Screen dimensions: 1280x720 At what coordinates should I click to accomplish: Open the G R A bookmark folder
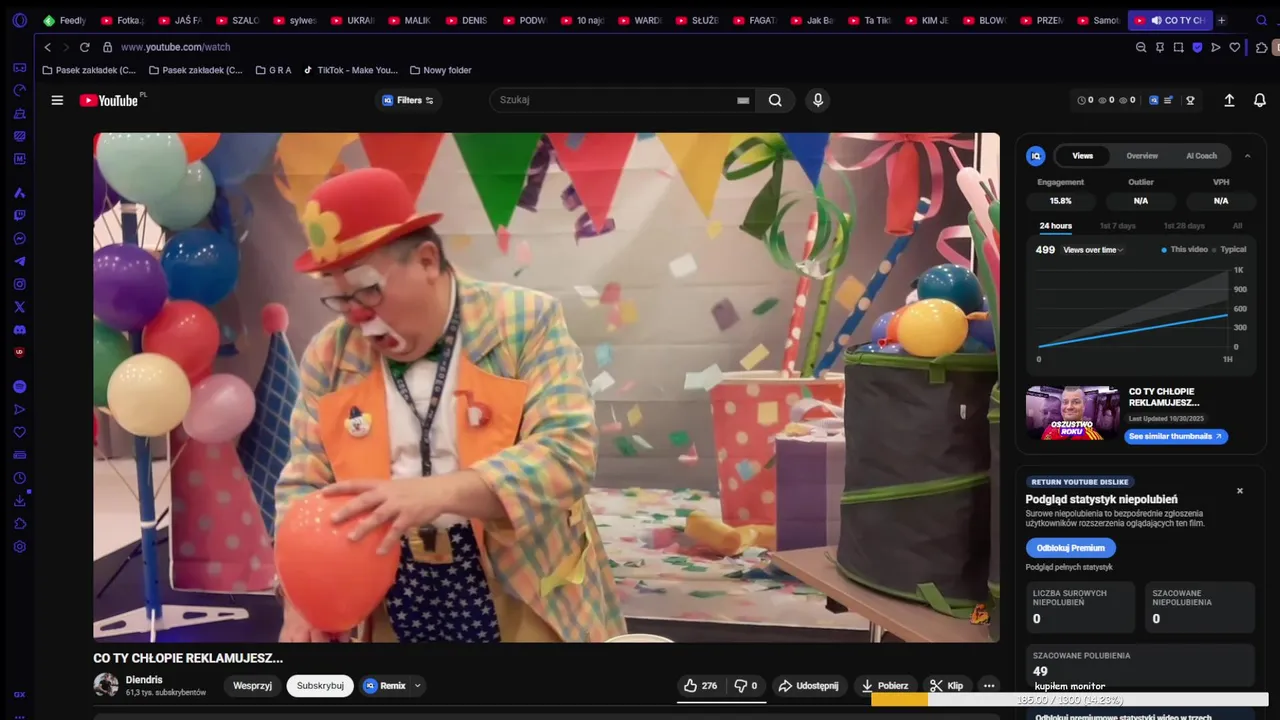(x=273, y=70)
